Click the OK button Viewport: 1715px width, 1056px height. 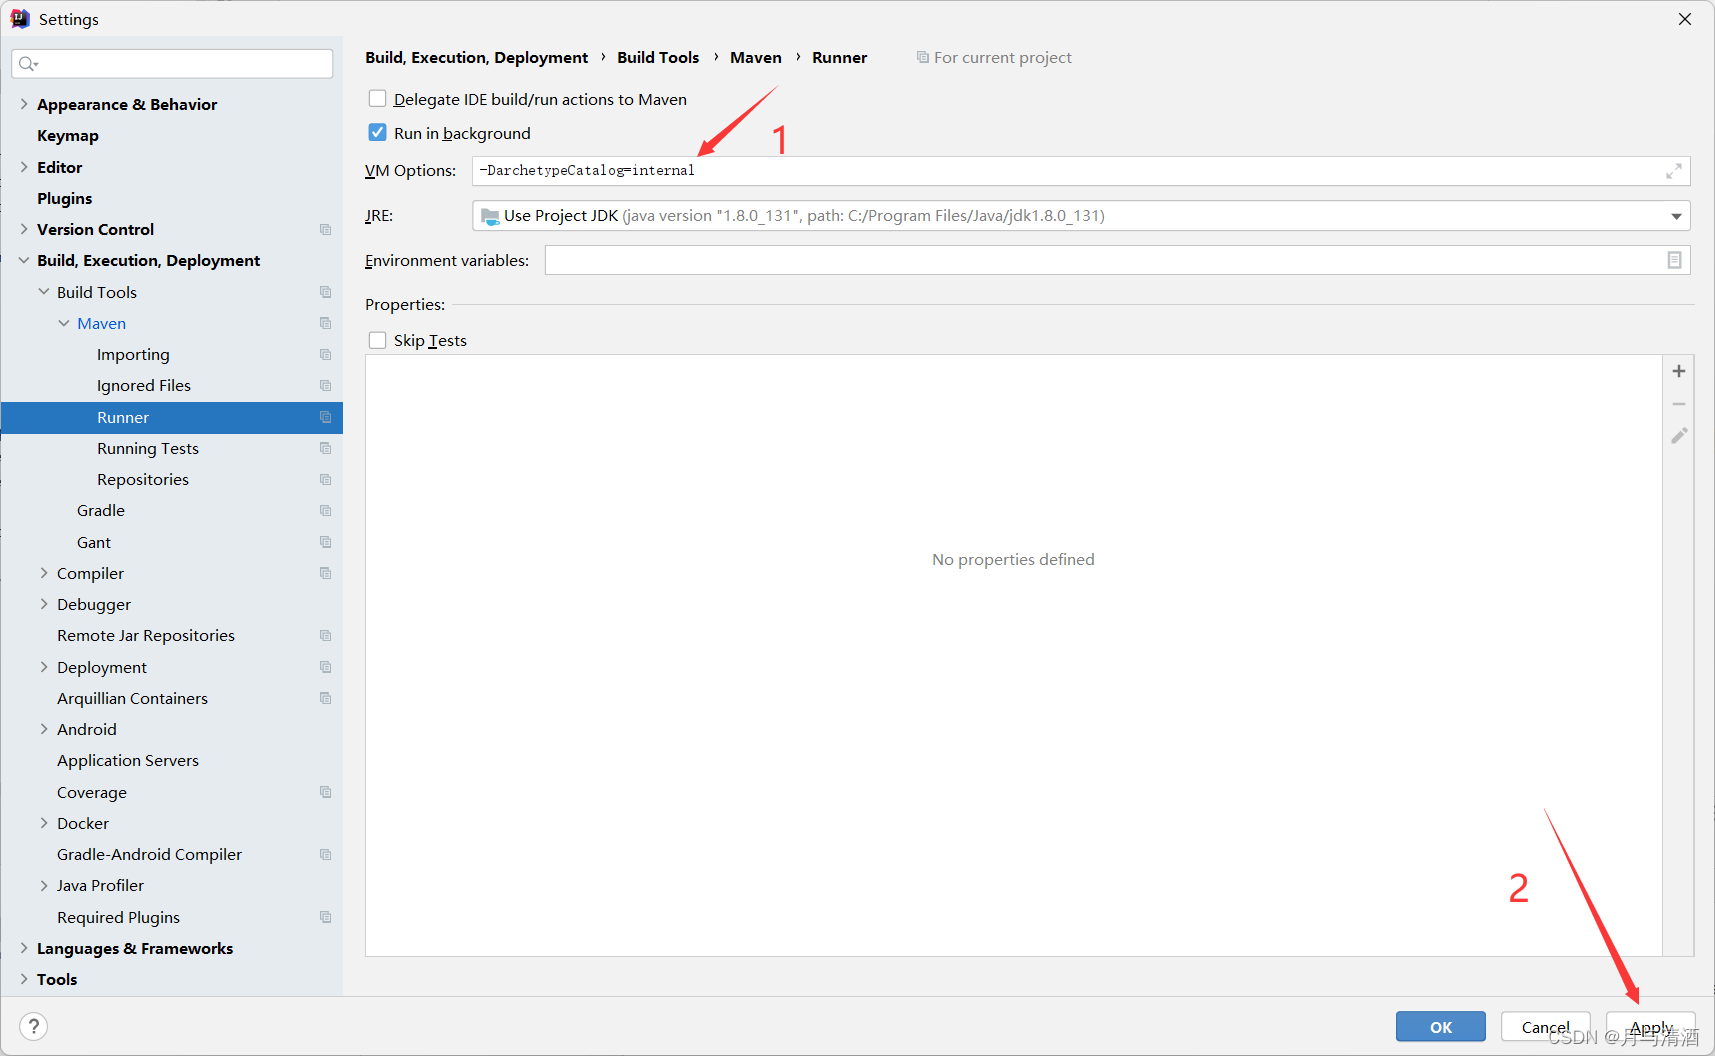pyautogui.click(x=1440, y=1026)
